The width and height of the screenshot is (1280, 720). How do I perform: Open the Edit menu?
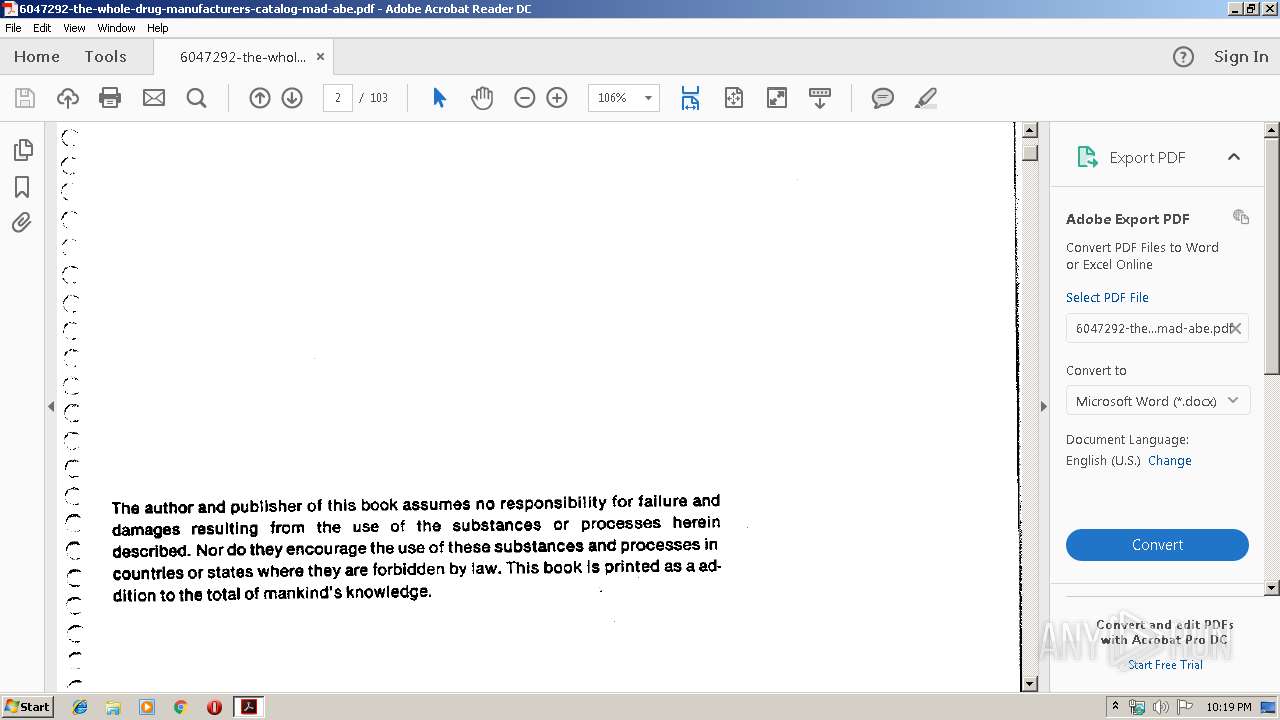click(x=42, y=28)
